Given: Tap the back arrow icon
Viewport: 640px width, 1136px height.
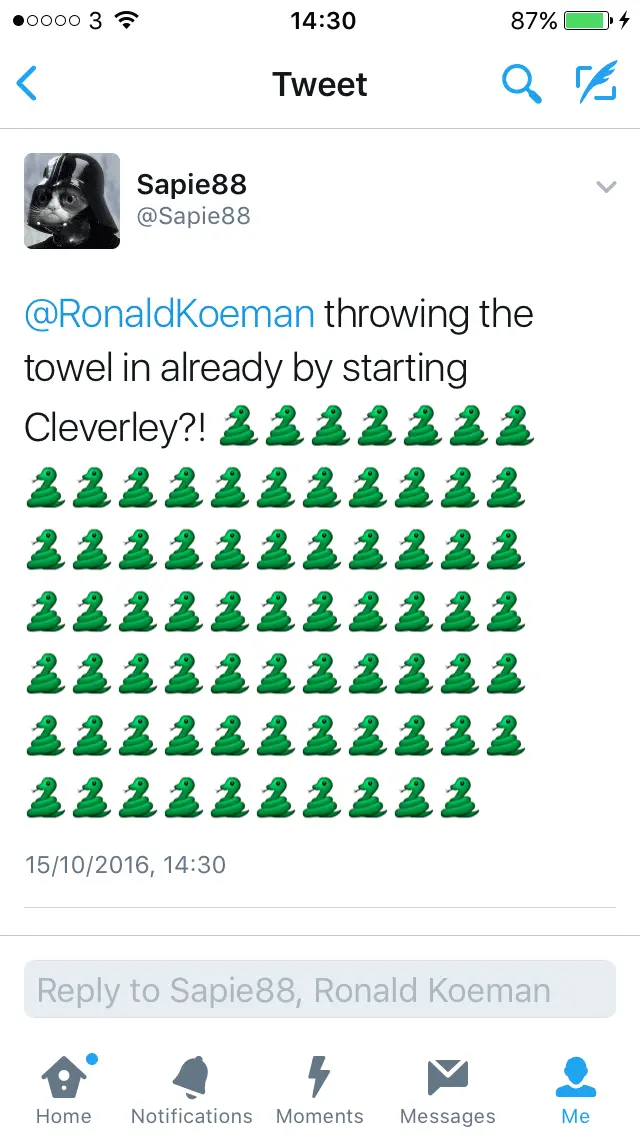Looking at the screenshot, I should [28, 84].
